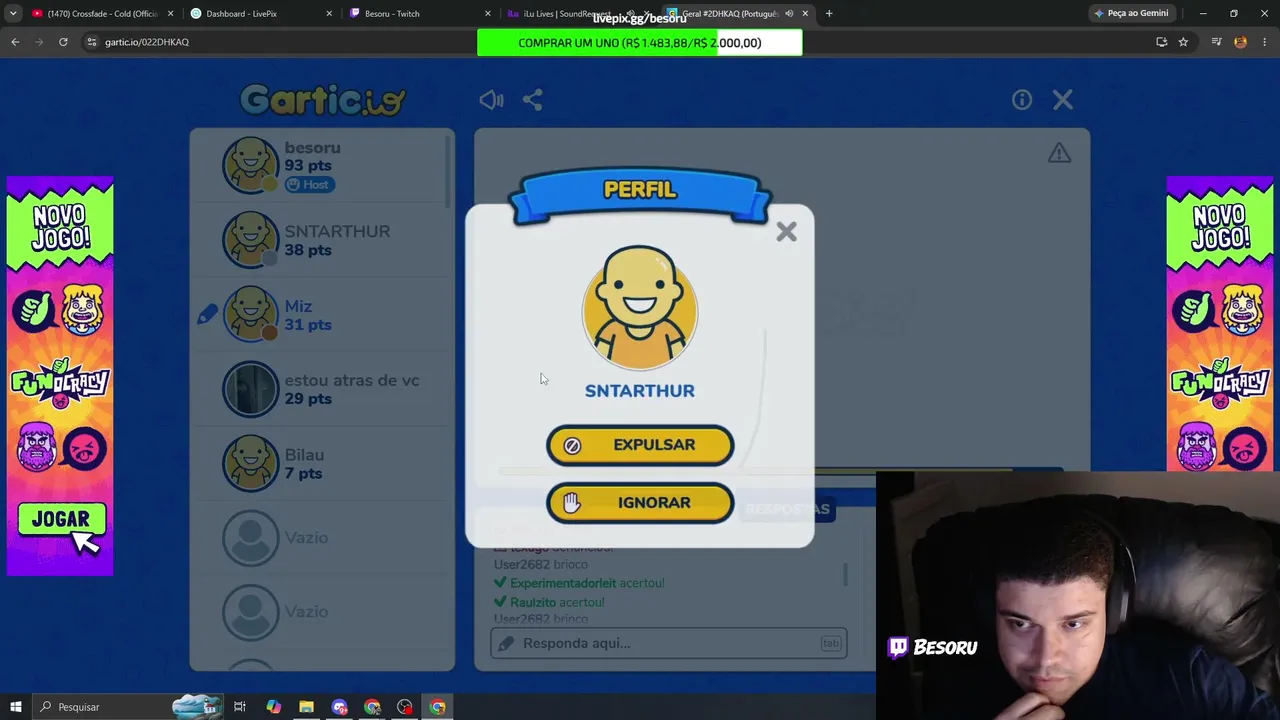Expel SNTARTHUR with the Expulsar button
This screenshot has width=1280, height=720.
point(640,445)
